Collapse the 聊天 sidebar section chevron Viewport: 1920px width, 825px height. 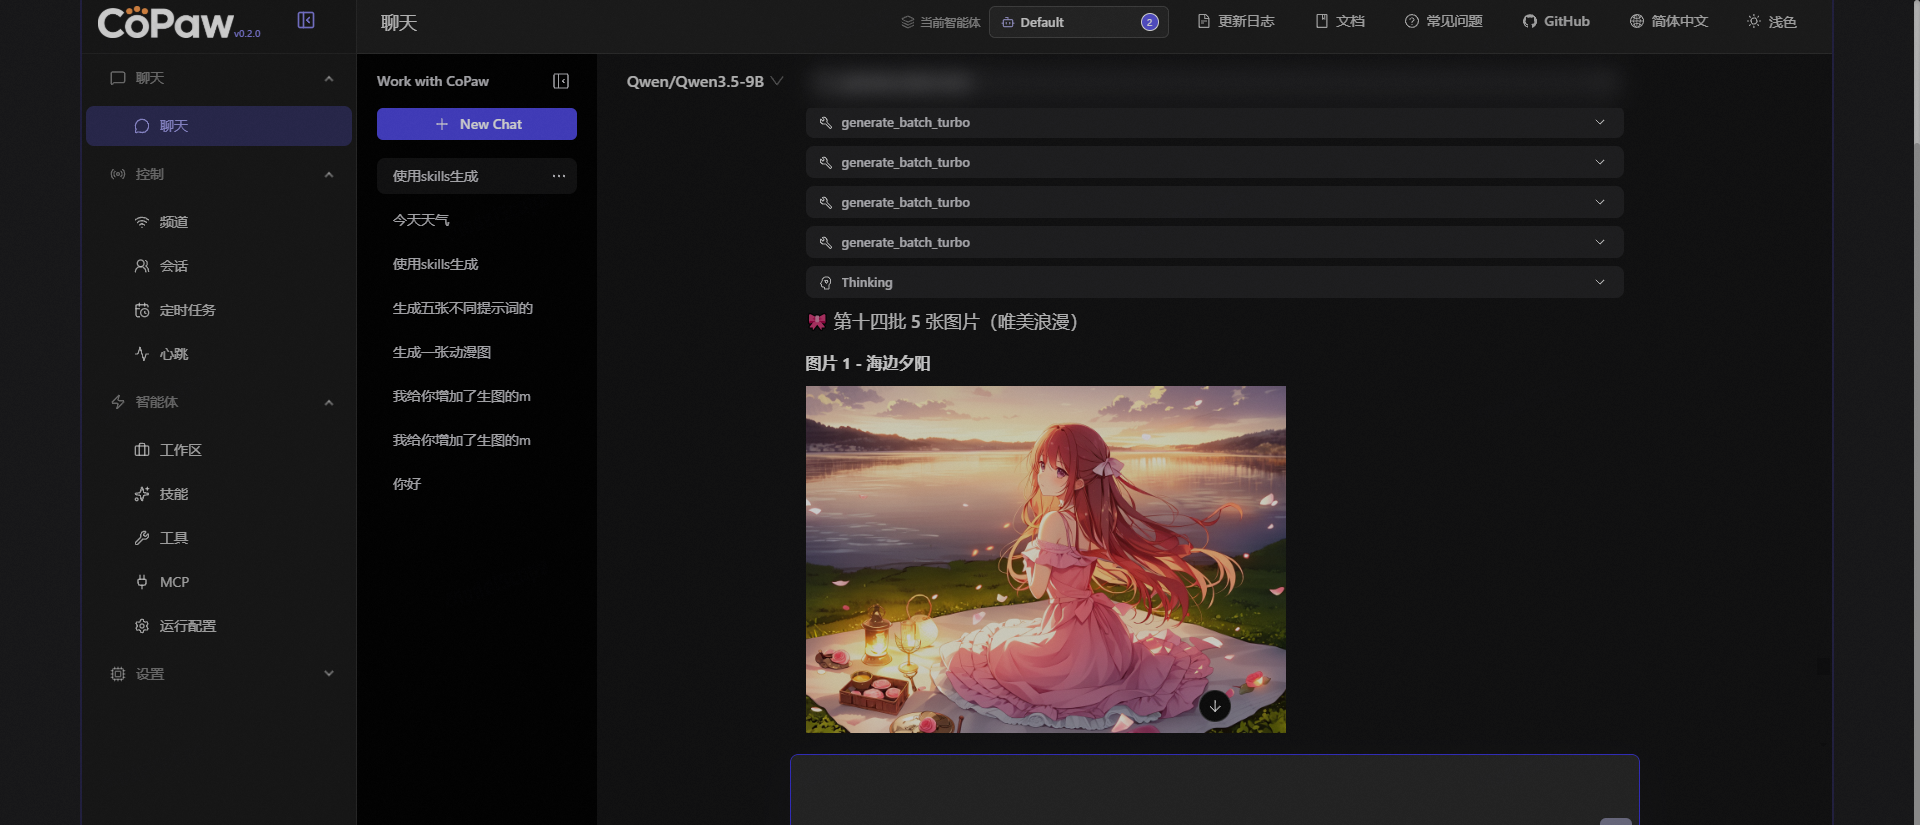coord(329,78)
